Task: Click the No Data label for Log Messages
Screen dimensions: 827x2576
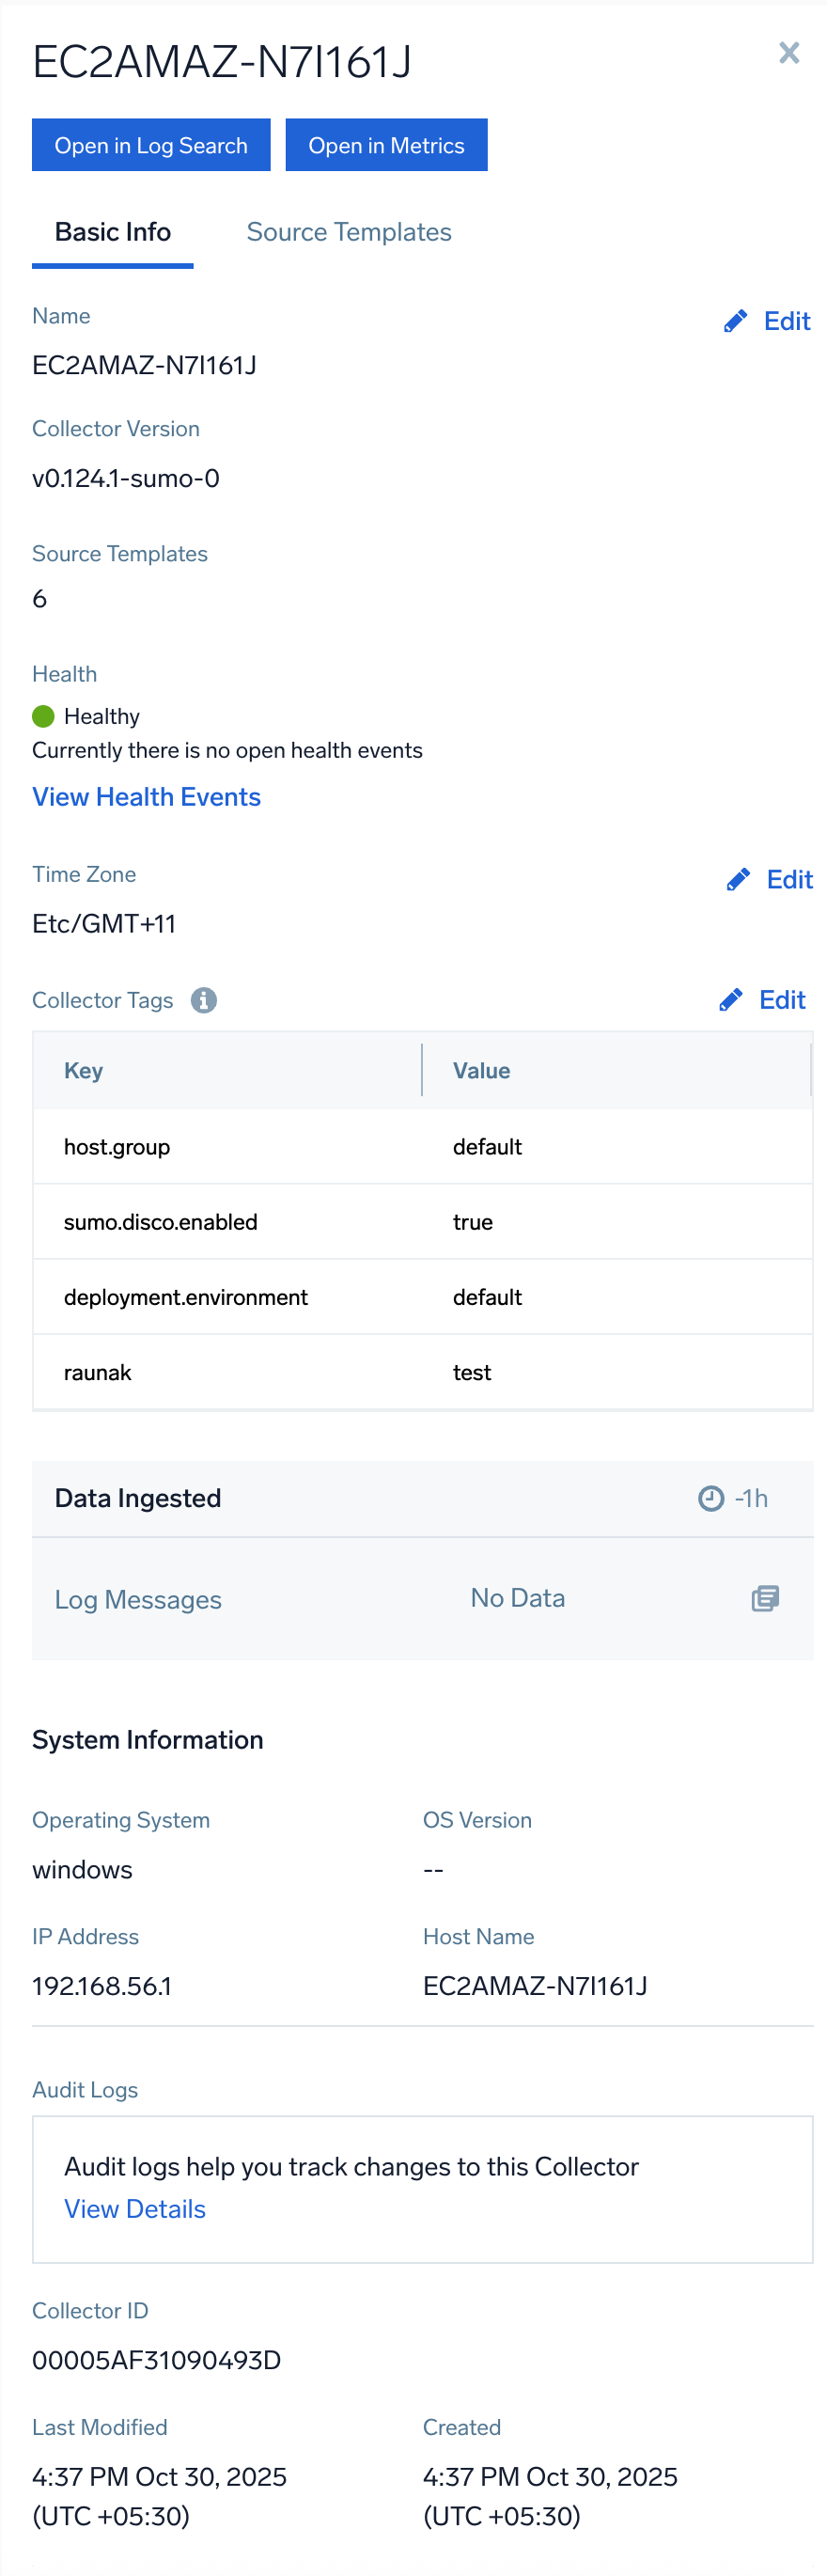Action: point(517,1597)
